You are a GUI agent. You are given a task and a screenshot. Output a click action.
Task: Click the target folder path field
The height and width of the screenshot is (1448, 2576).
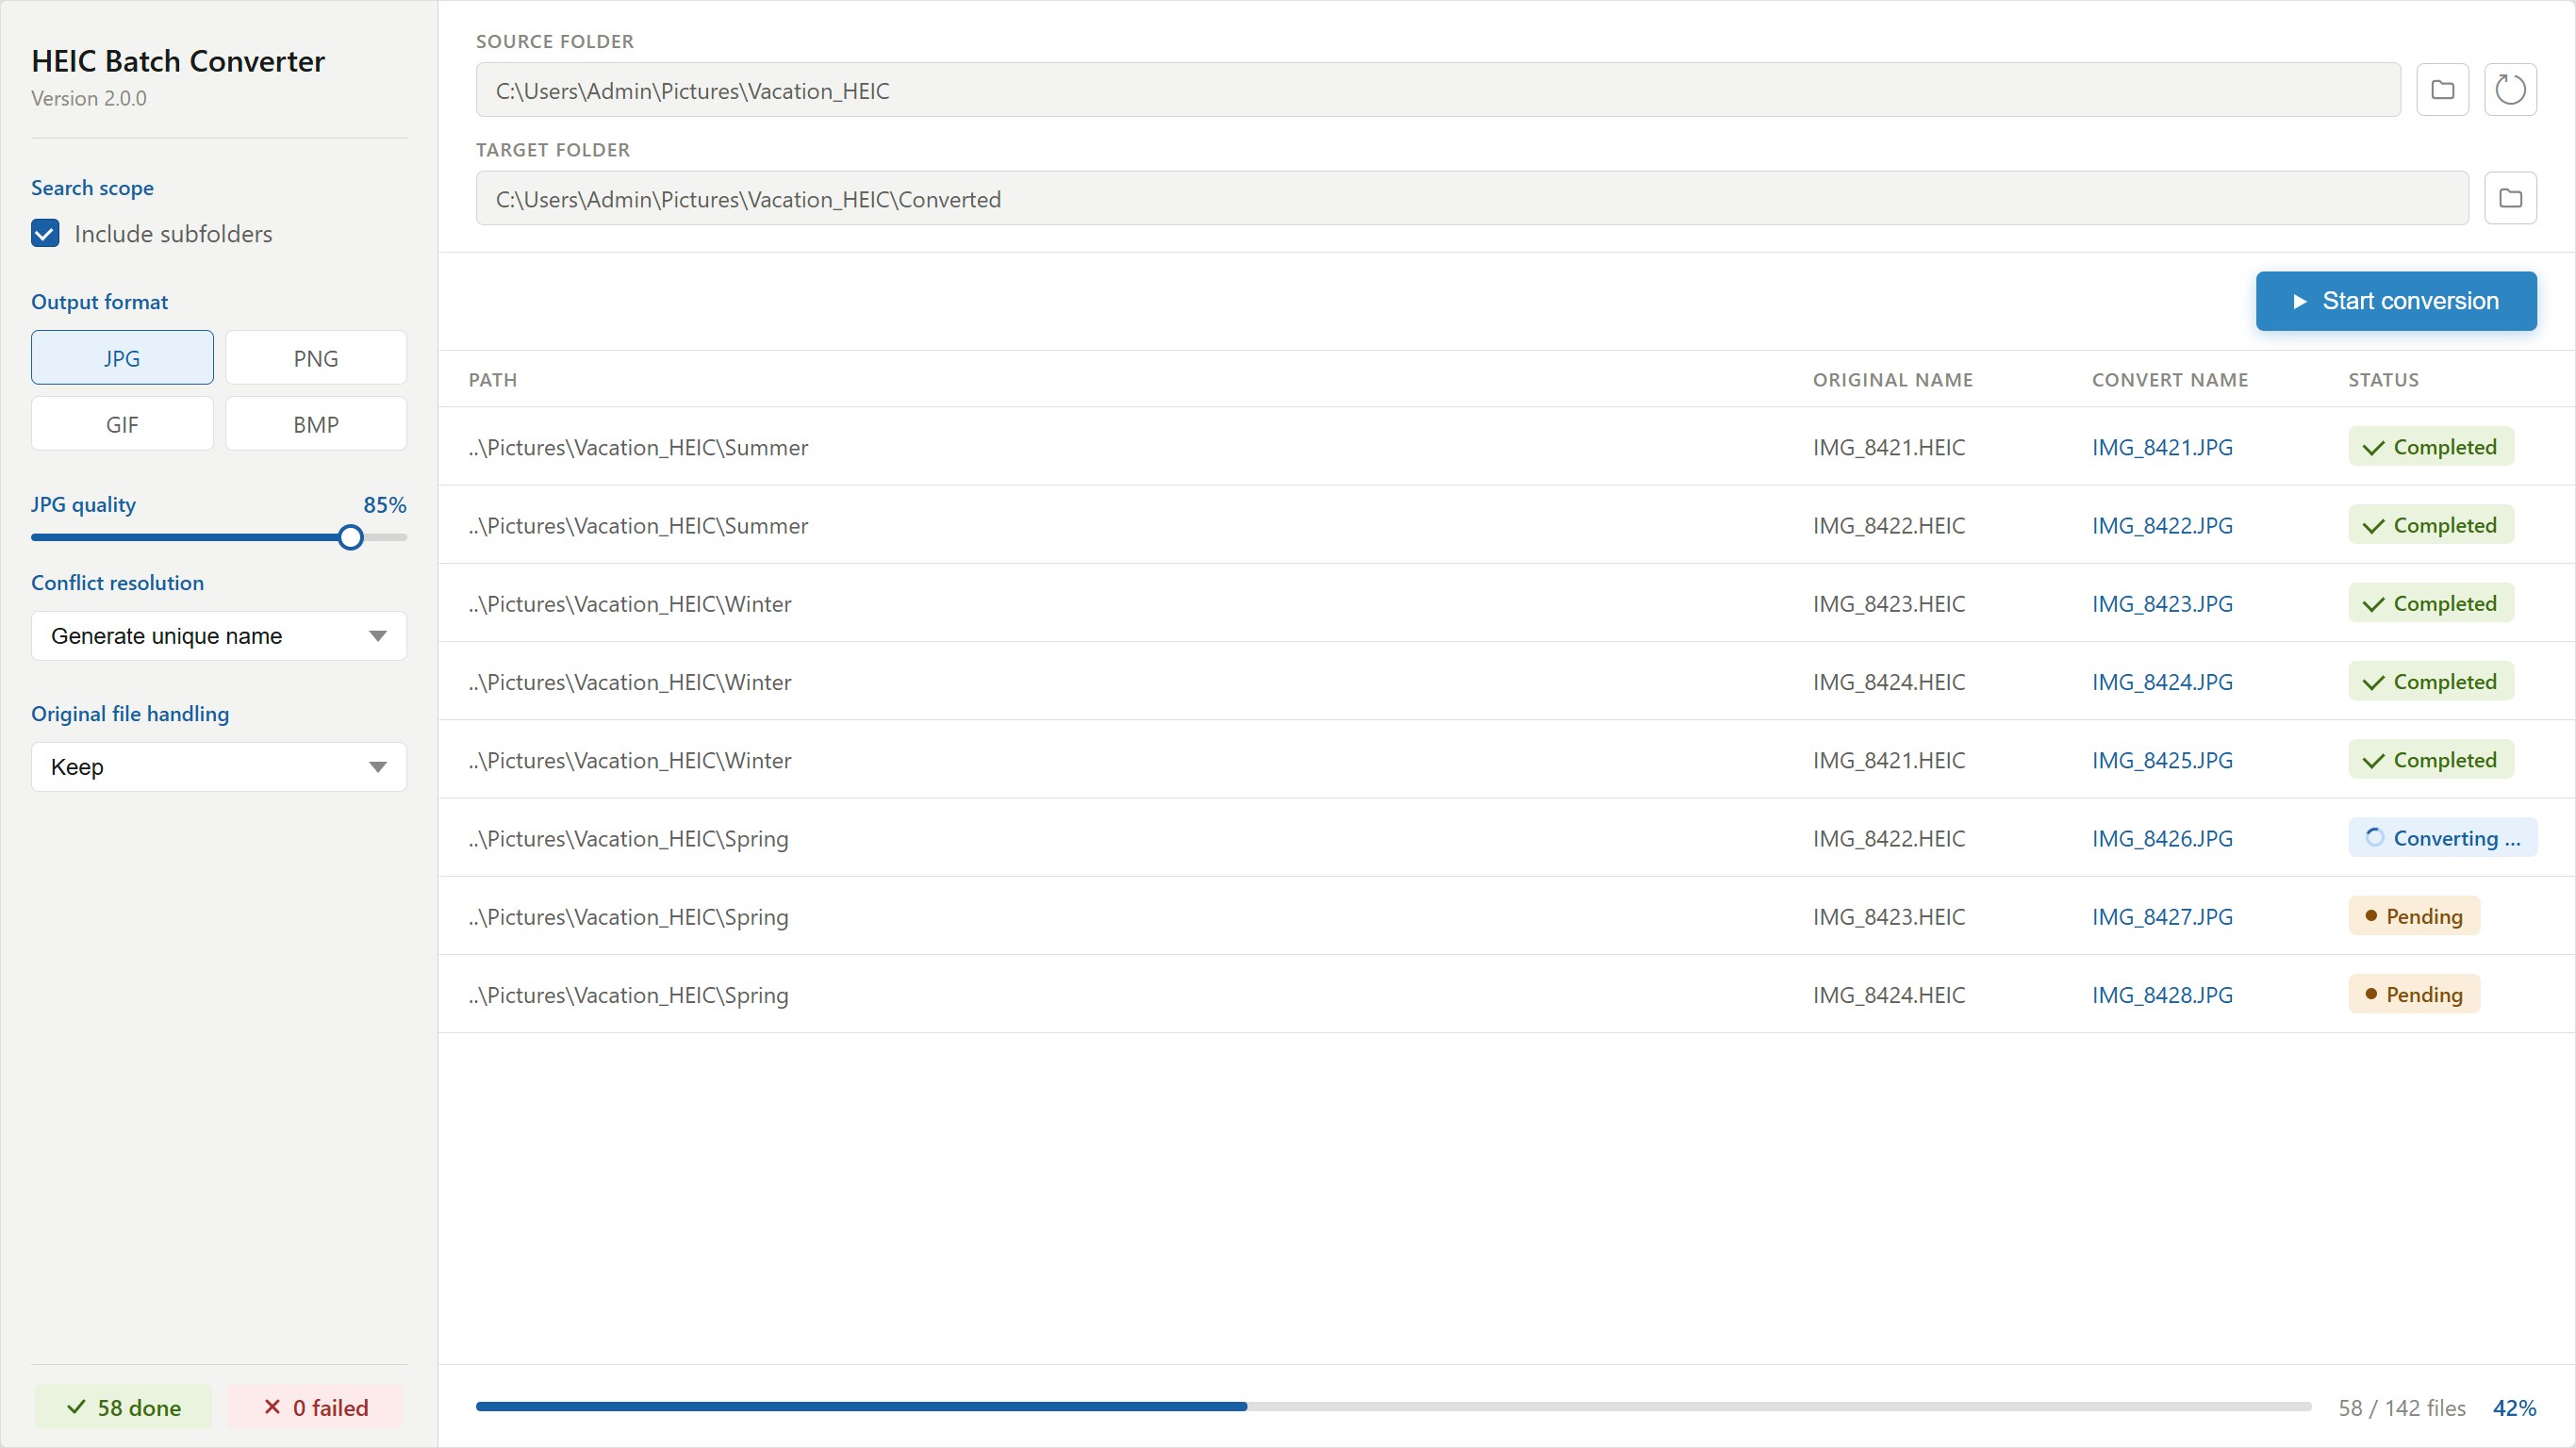coord(1472,198)
